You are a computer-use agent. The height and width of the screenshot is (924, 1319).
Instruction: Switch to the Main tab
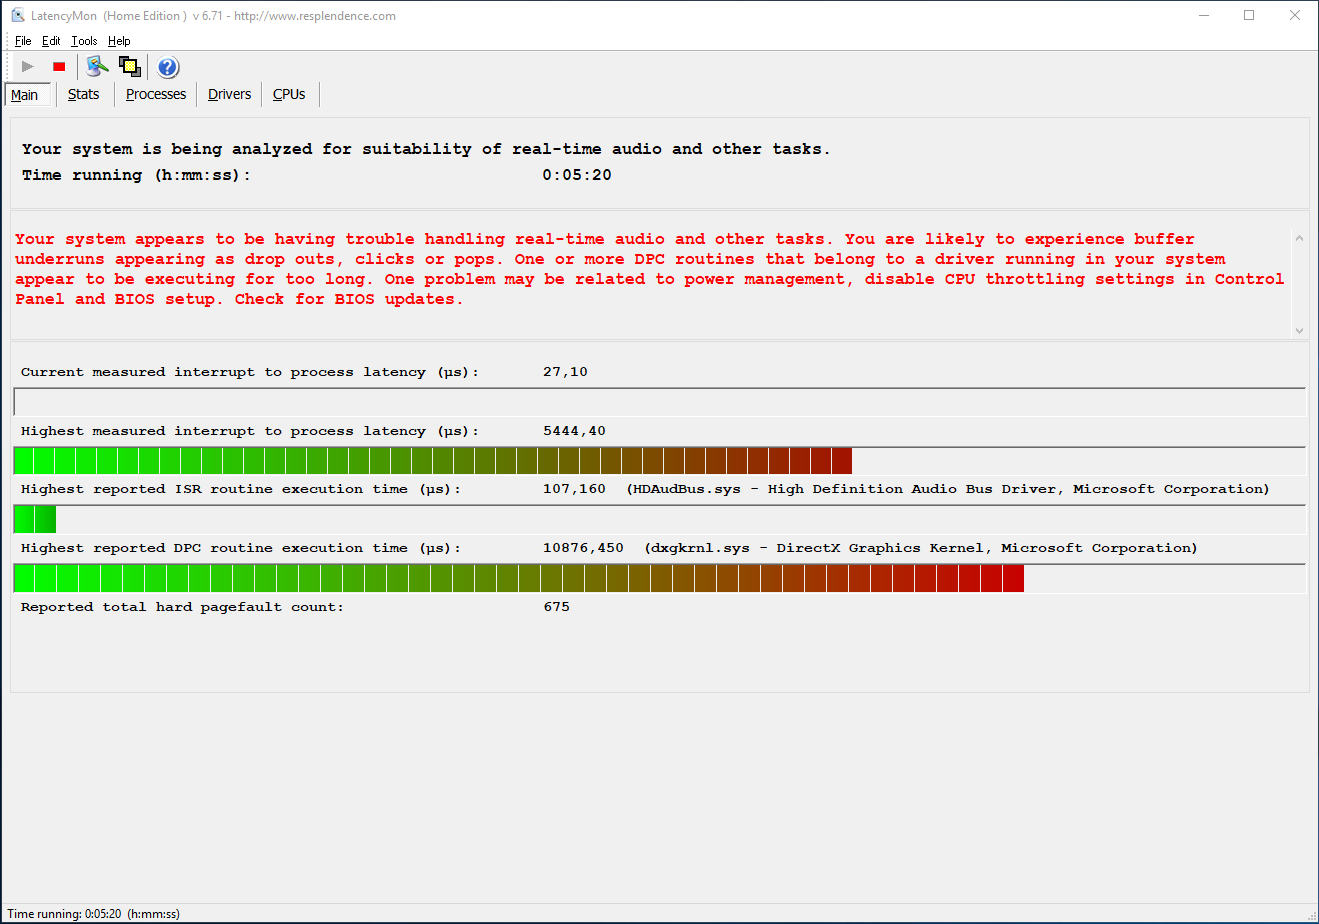tap(25, 95)
